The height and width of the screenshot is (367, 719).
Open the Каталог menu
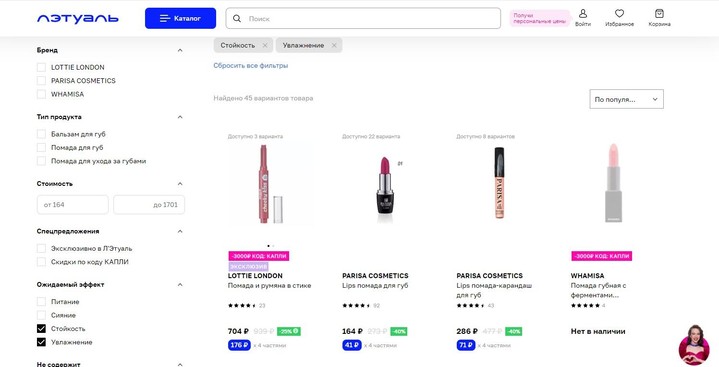click(x=181, y=18)
